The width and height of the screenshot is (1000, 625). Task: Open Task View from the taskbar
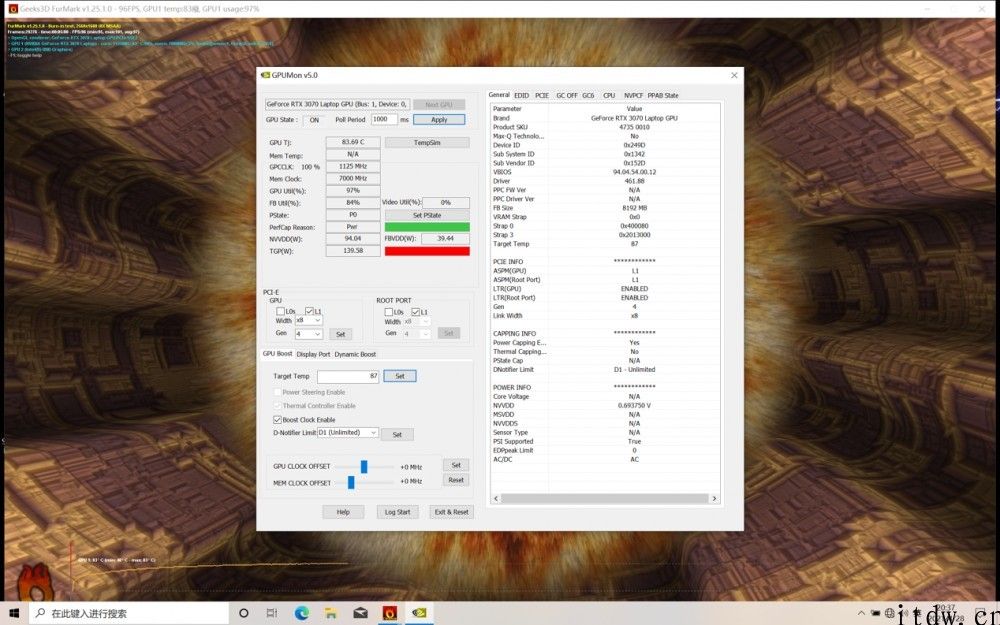coord(272,613)
